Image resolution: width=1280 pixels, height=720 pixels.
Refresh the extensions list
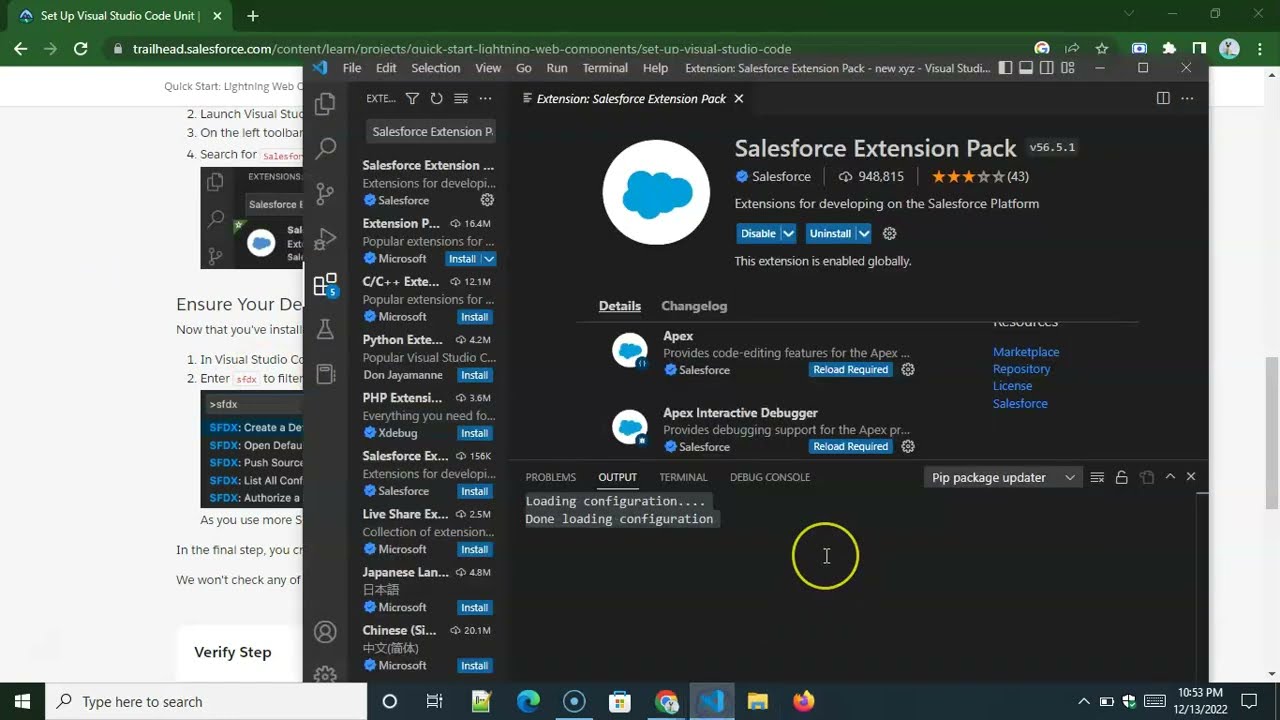tap(436, 99)
